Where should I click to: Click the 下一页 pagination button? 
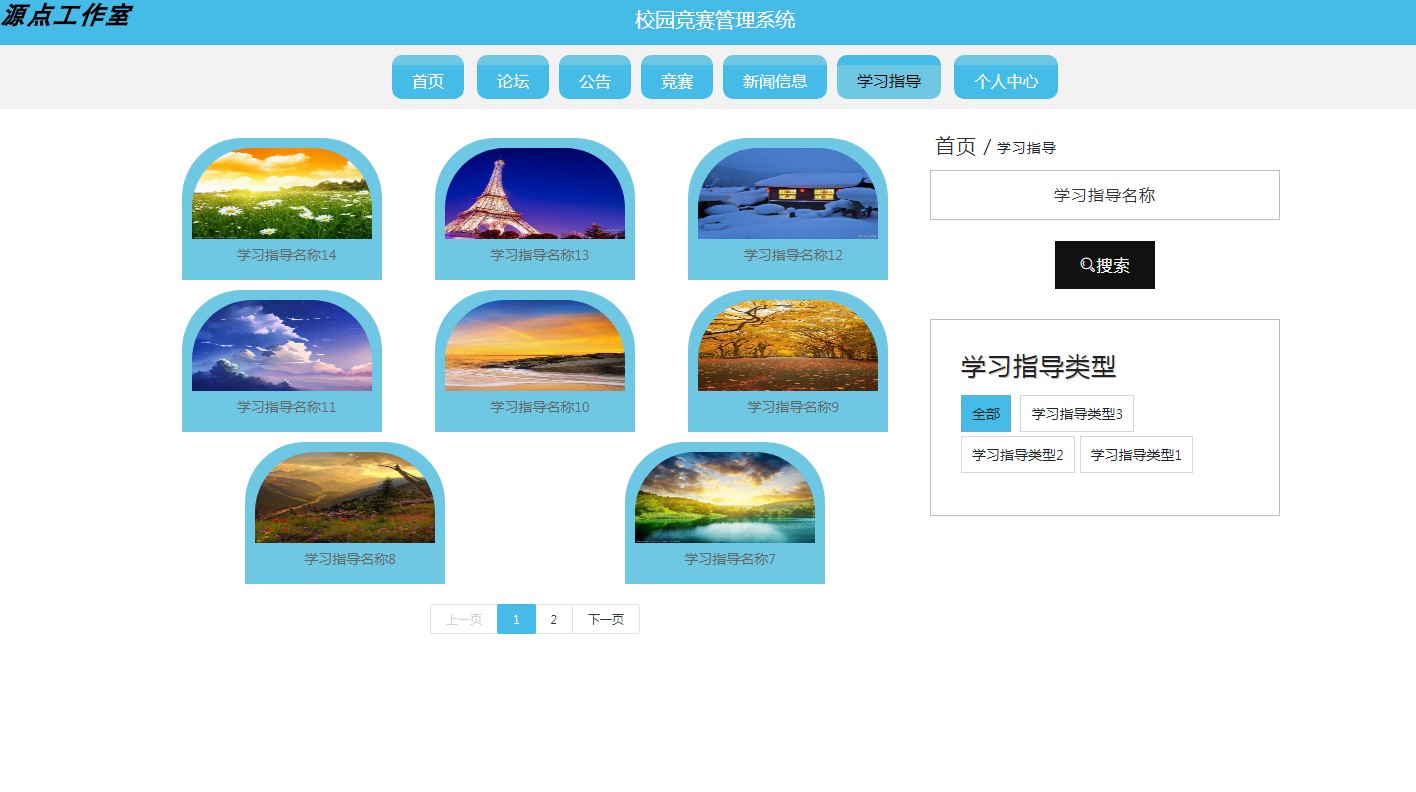click(x=606, y=619)
